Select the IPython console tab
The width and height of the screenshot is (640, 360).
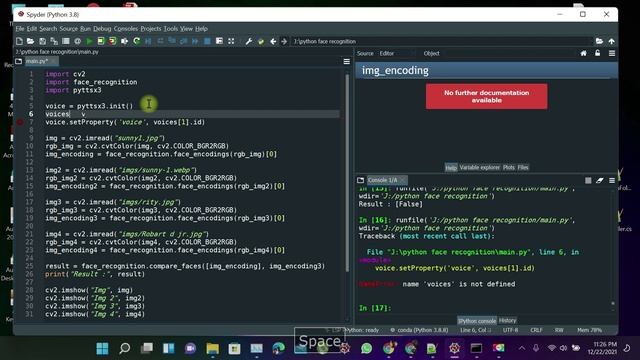(x=476, y=321)
